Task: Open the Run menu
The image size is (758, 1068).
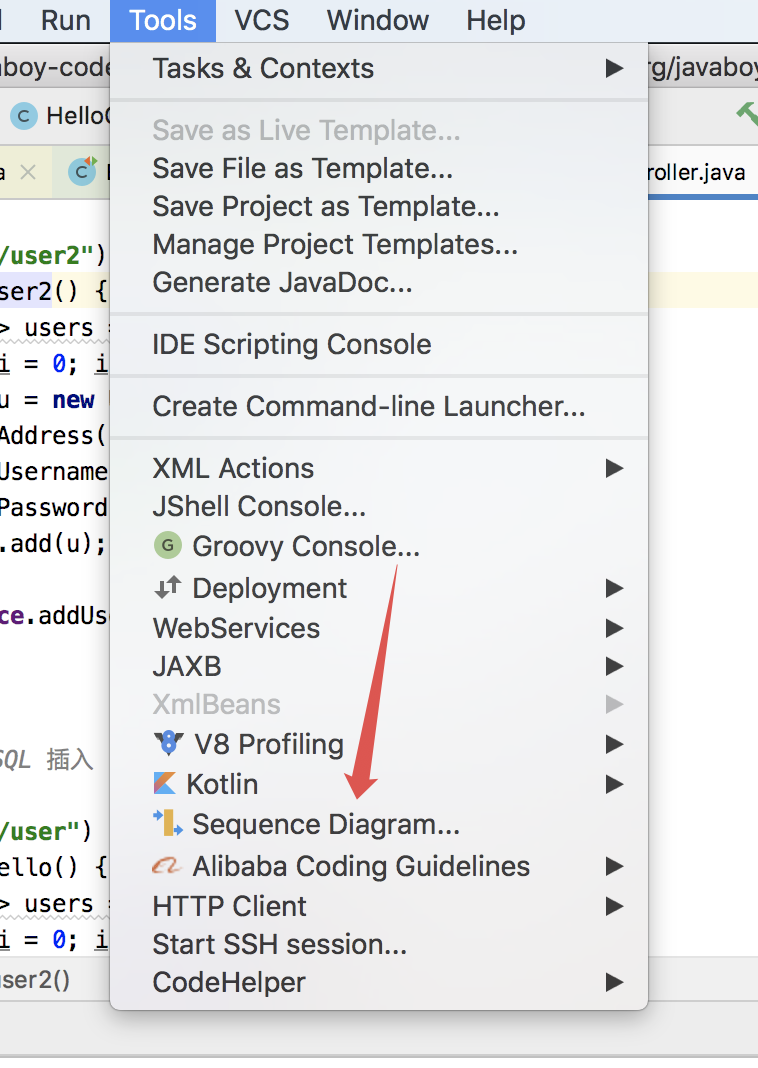Action: point(65,20)
